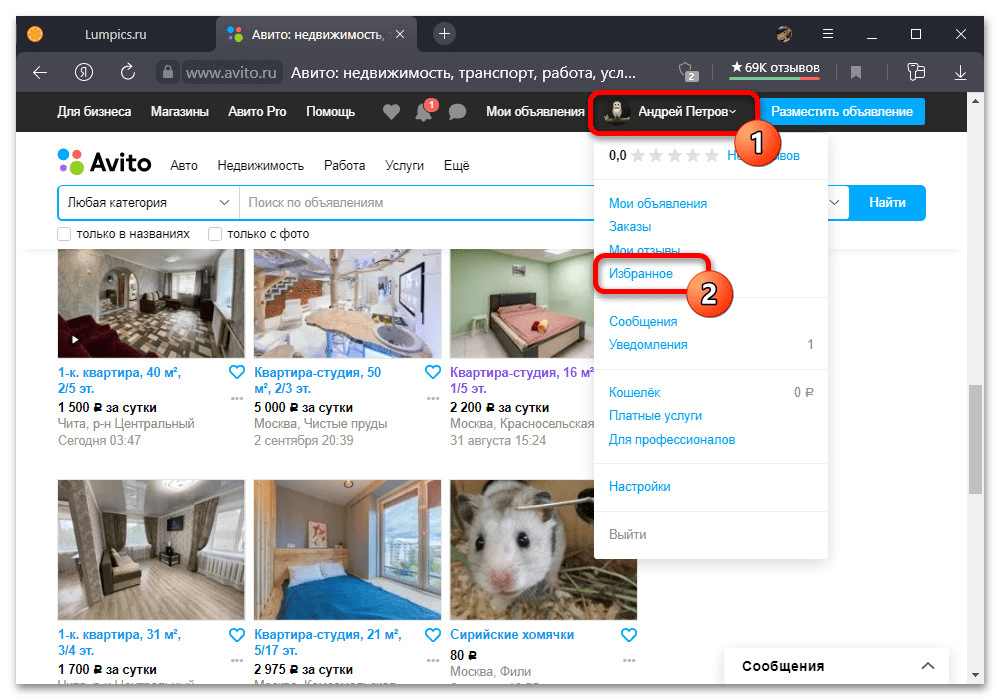Open notifications bell icon

point(424,112)
